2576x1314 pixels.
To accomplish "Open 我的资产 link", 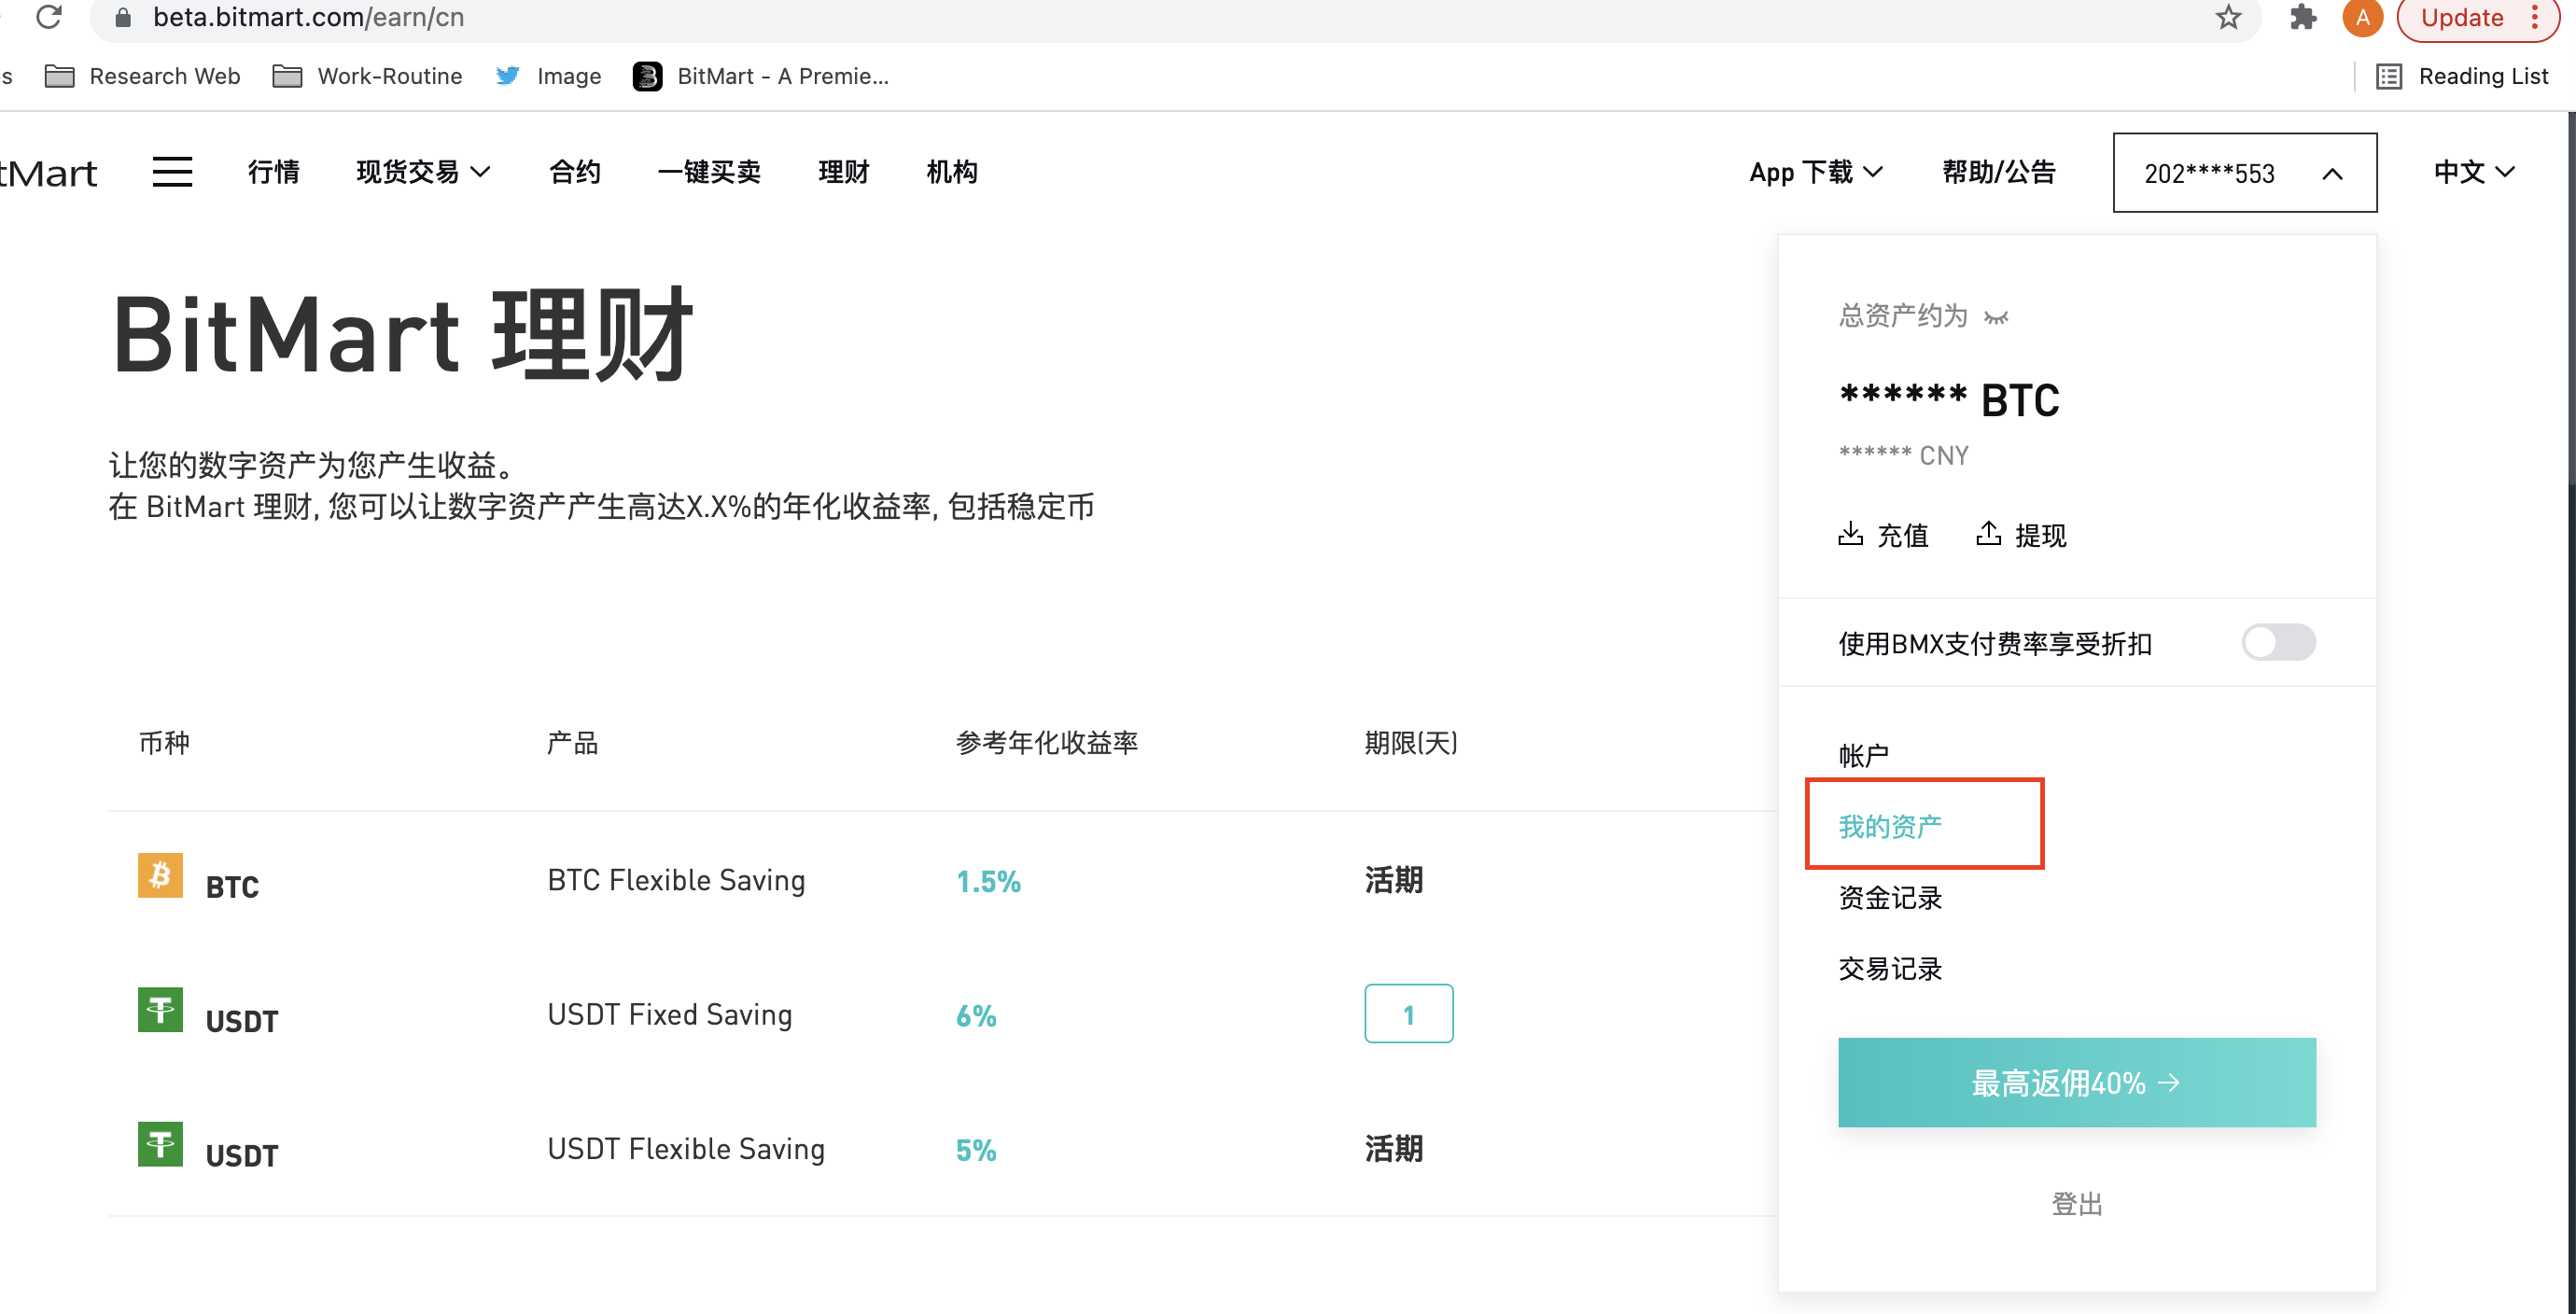I will (x=1890, y=826).
